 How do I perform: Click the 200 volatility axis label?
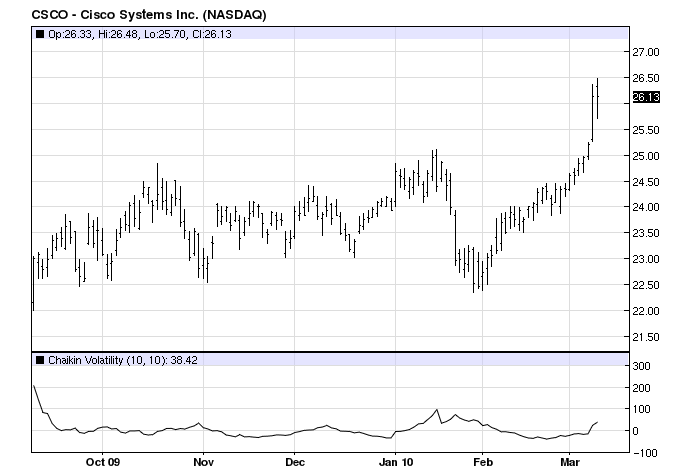pos(641,388)
